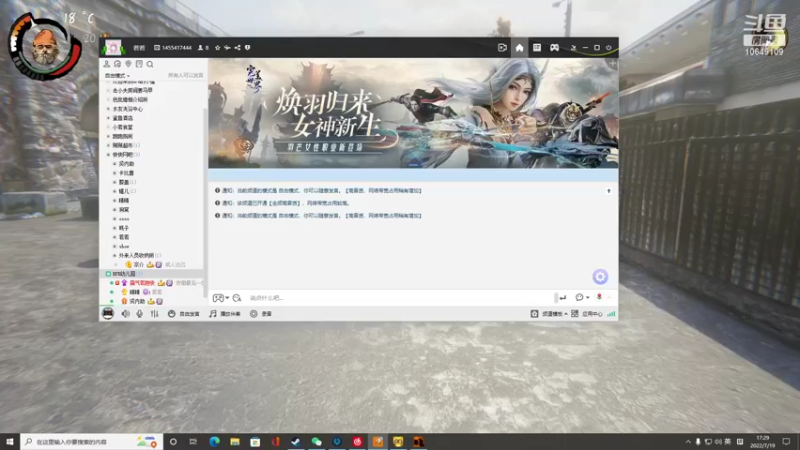Click the shield report icon in header
Screen dimensions: 800x450
(247, 47)
